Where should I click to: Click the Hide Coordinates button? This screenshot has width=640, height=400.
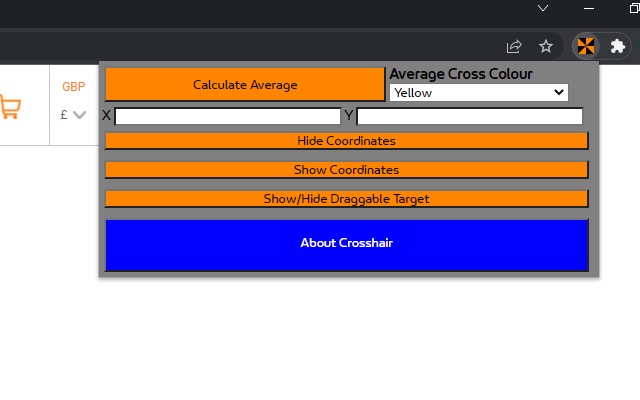[346, 141]
